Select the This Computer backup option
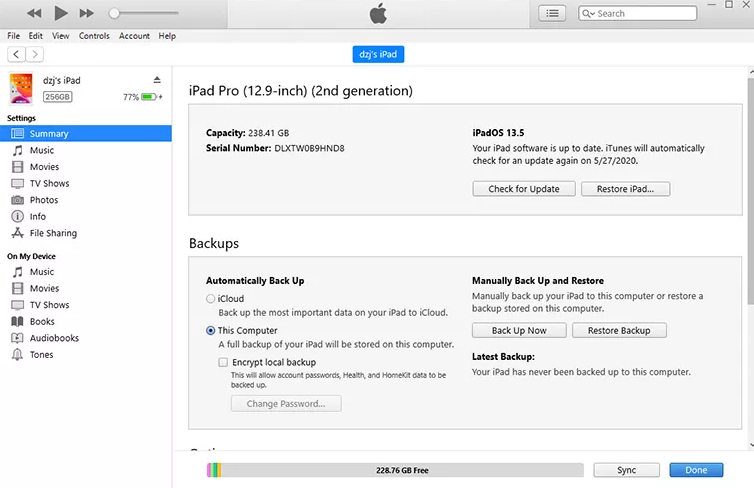Screen dimensions: 754x488 tap(211, 330)
